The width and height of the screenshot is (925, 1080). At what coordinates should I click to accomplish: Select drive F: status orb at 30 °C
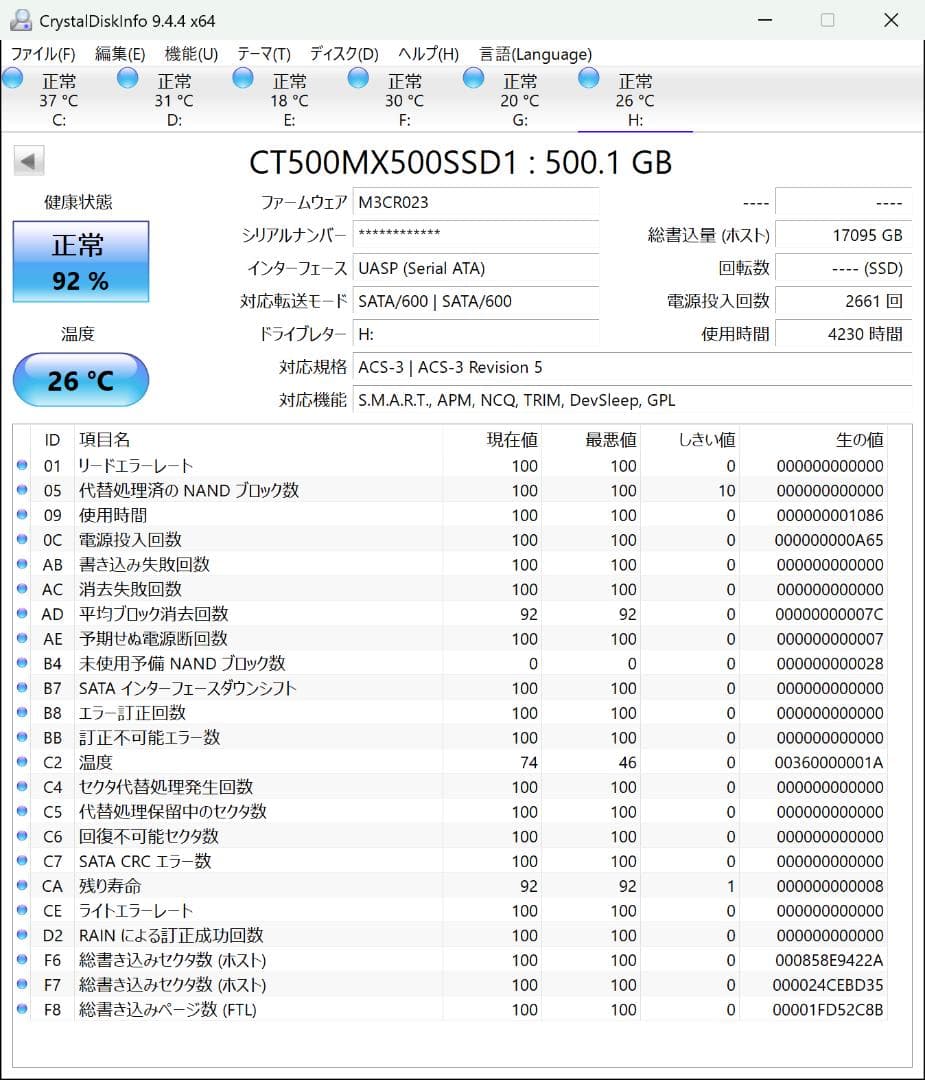358,78
